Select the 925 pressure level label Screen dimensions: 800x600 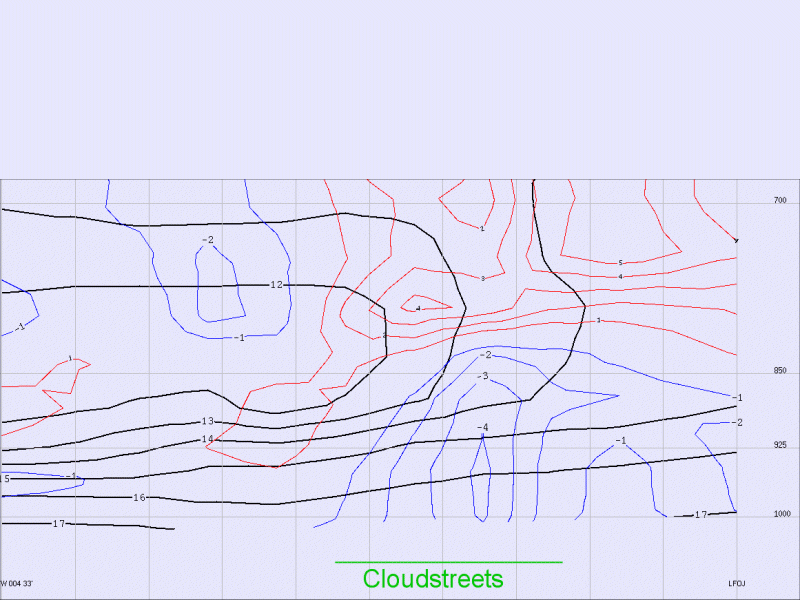[779, 444]
